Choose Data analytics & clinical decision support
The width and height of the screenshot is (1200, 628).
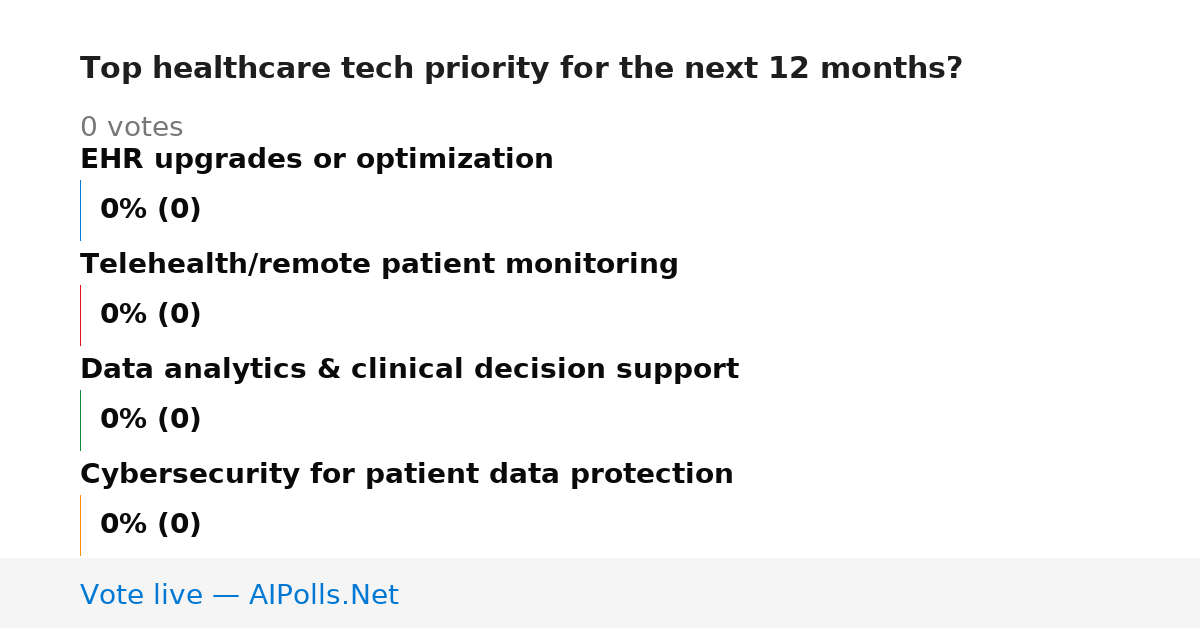coord(409,370)
